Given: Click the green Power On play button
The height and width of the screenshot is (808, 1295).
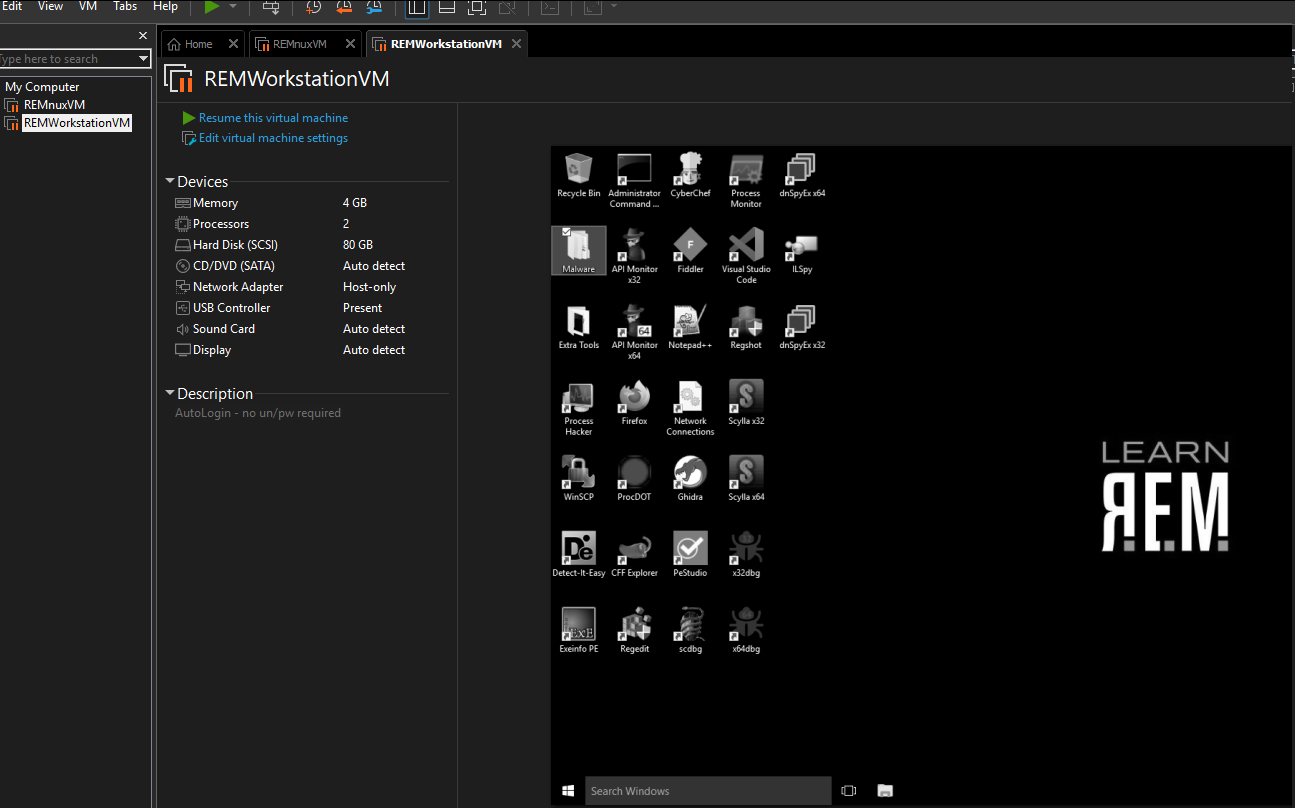Looking at the screenshot, I should [212, 7].
